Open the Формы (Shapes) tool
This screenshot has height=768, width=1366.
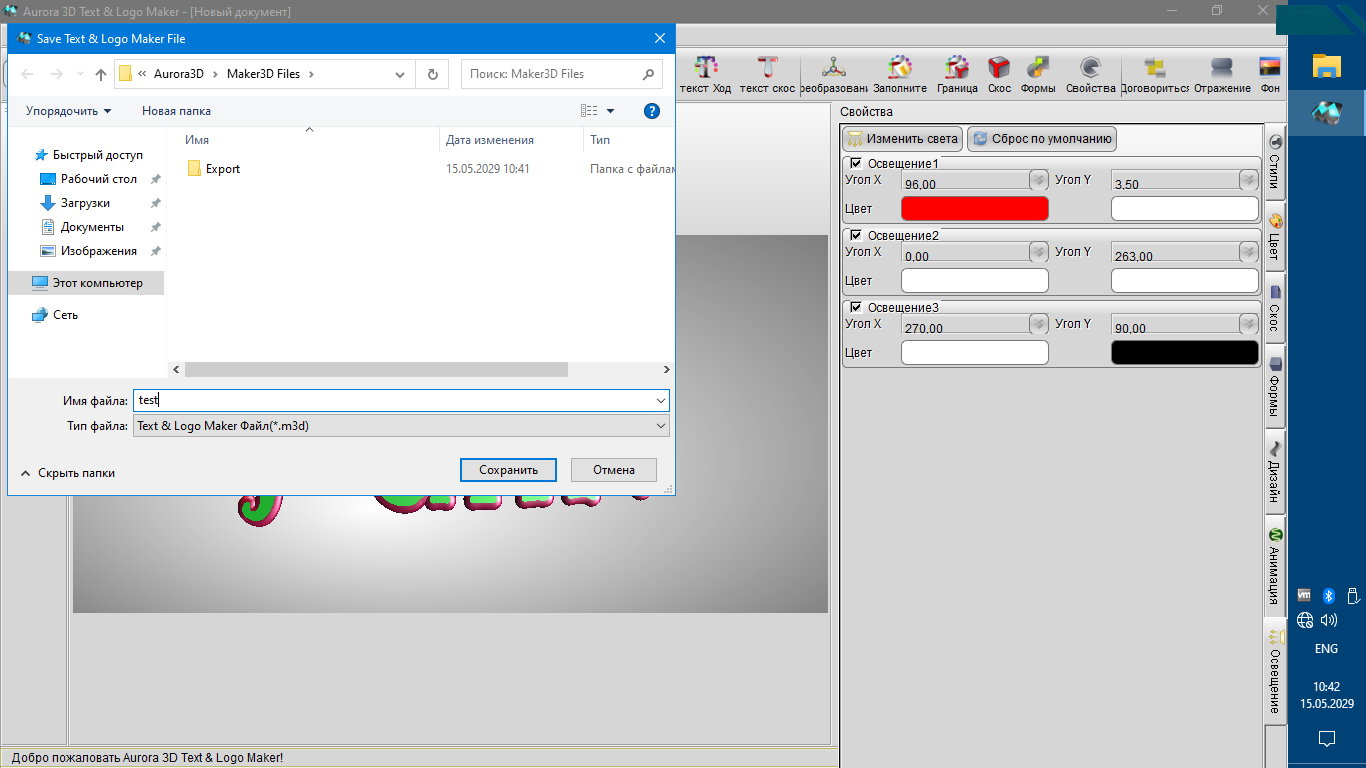1038,74
